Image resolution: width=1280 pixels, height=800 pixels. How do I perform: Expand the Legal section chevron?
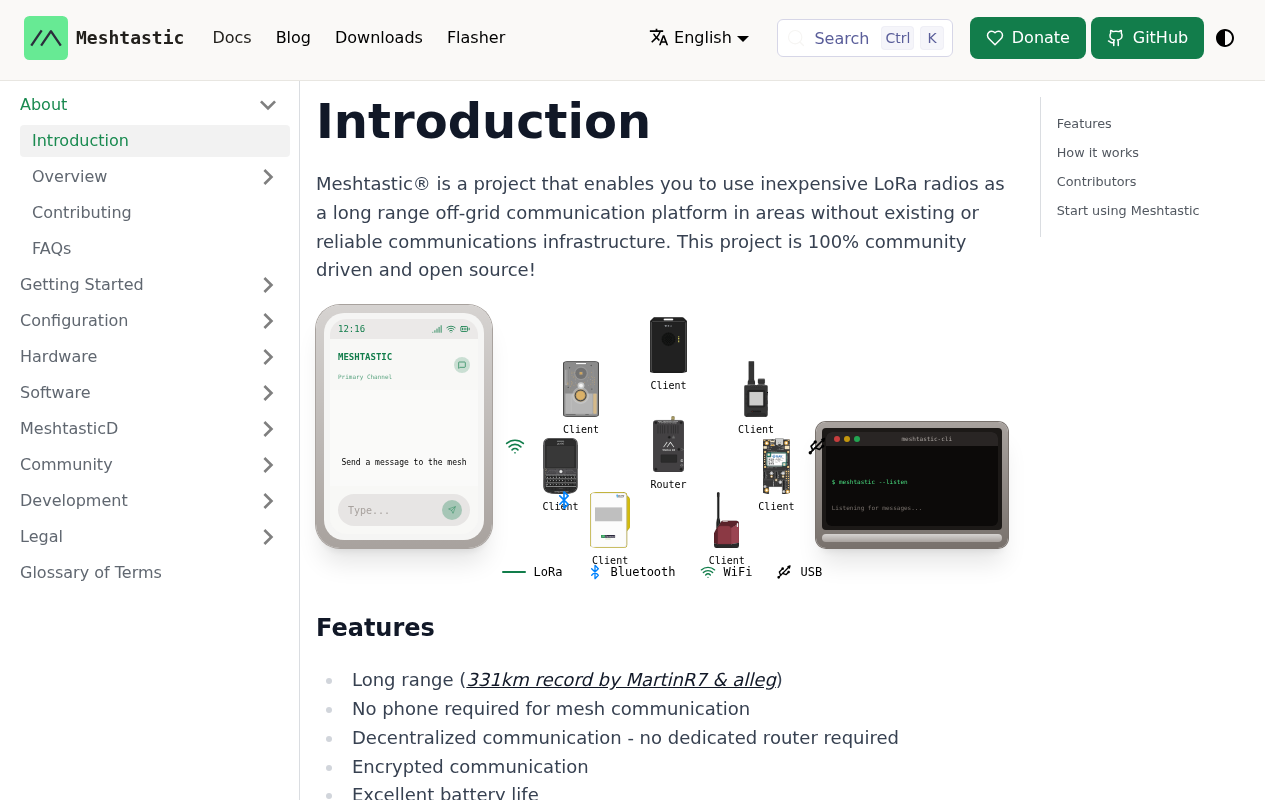pyautogui.click(x=268, y=537)
